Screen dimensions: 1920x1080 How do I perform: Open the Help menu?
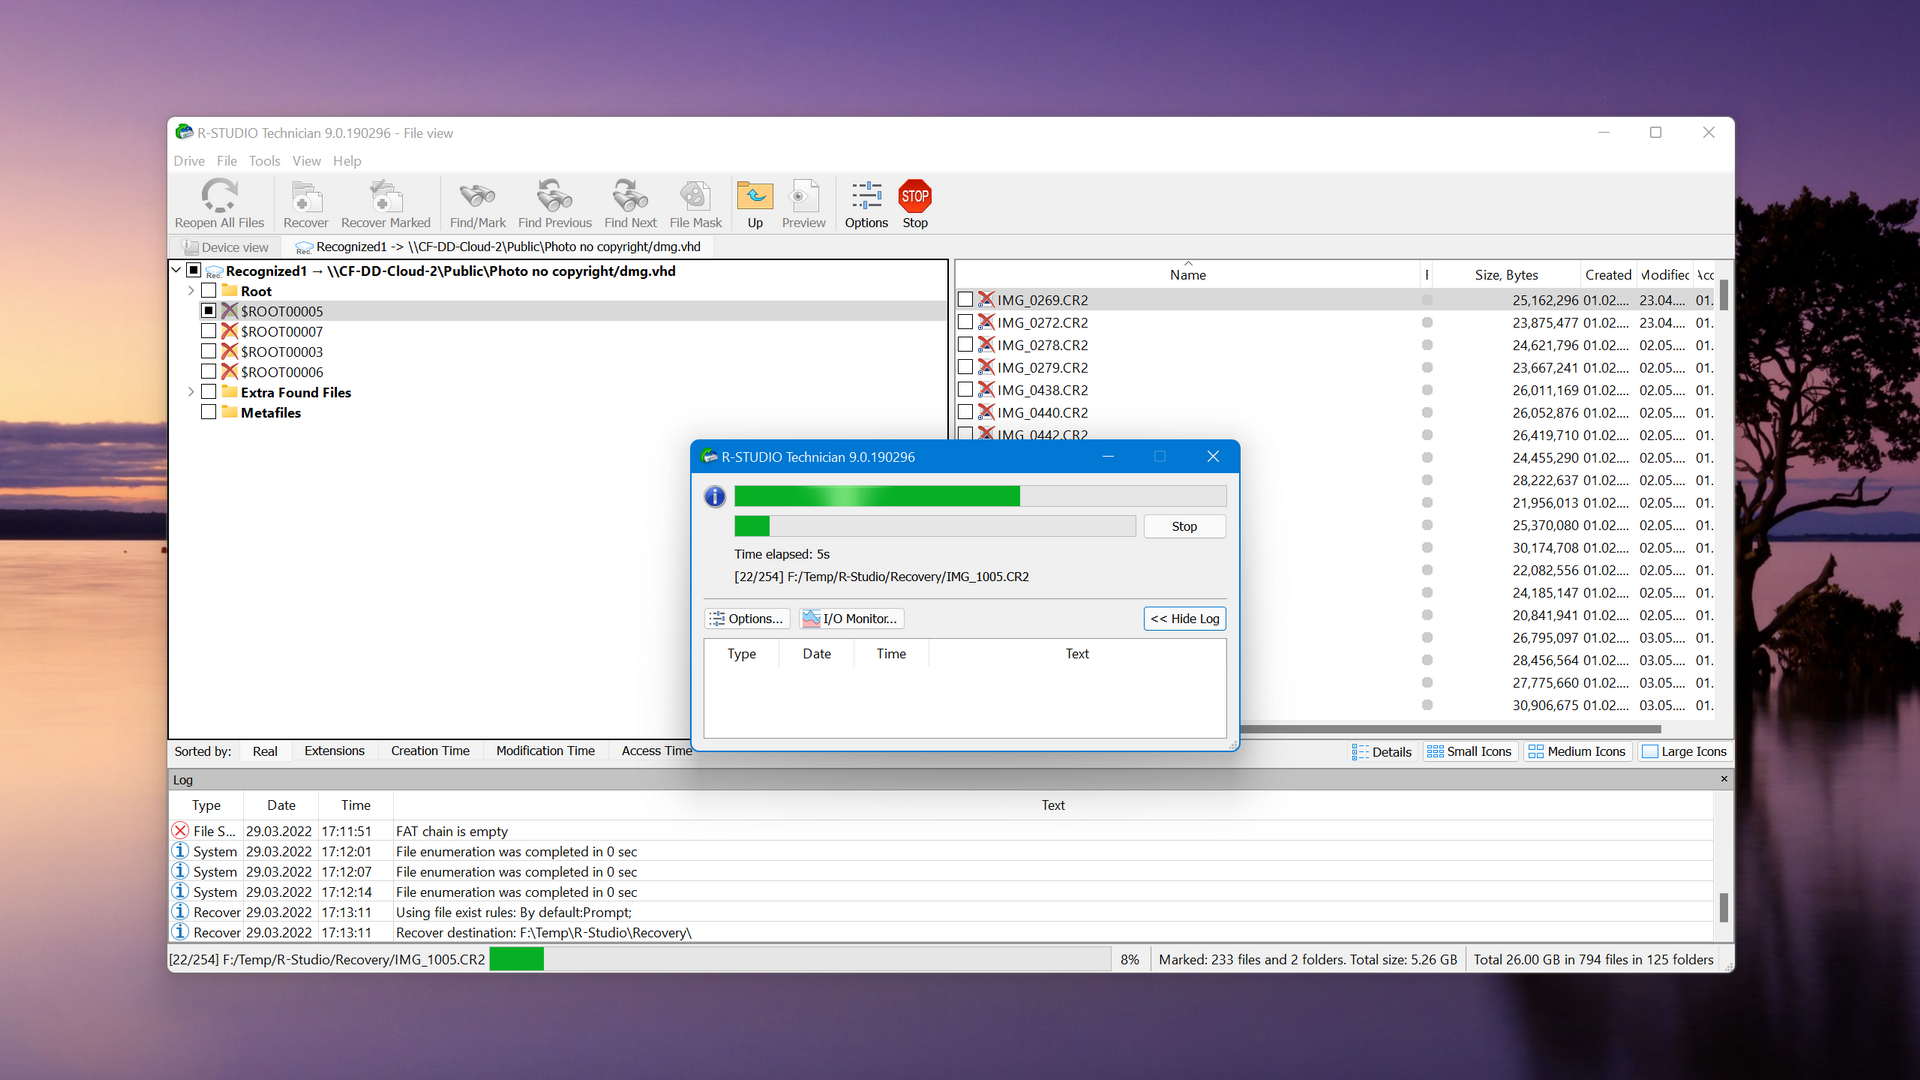[x=347, y=161]
